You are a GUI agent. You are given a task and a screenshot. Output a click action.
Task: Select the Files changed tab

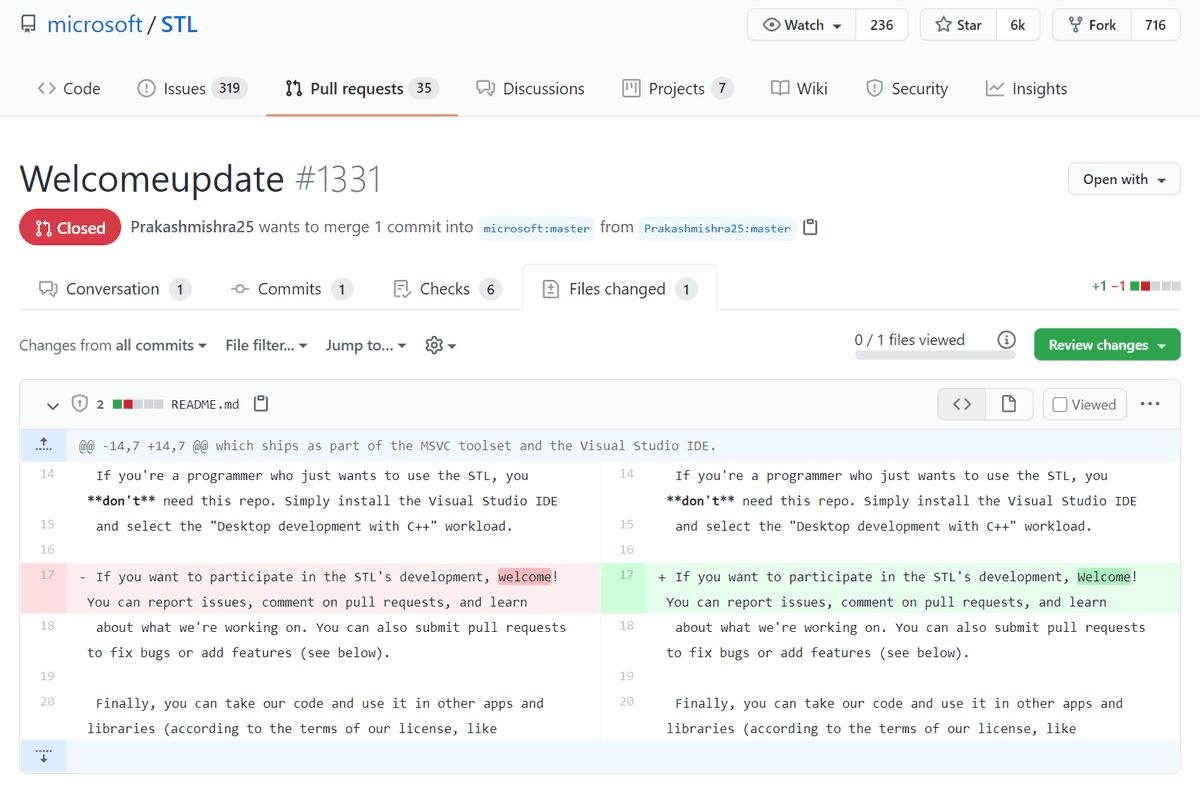pos(619,289)
